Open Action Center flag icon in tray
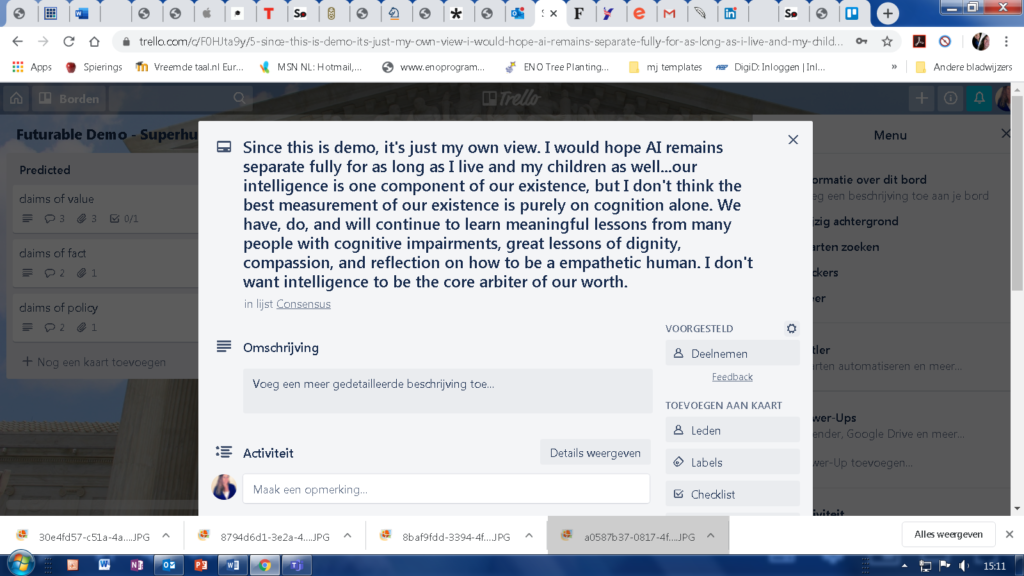This screenshot has width=1024, height=576. 945,566
